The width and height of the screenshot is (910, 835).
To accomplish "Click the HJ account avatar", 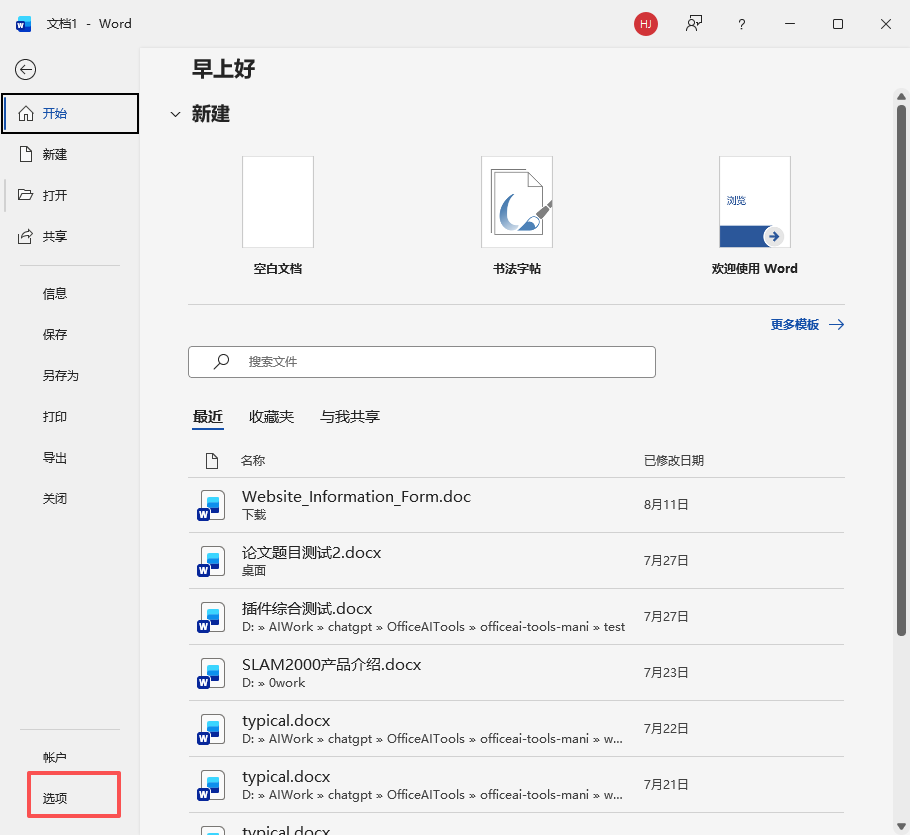I will 645,24.
